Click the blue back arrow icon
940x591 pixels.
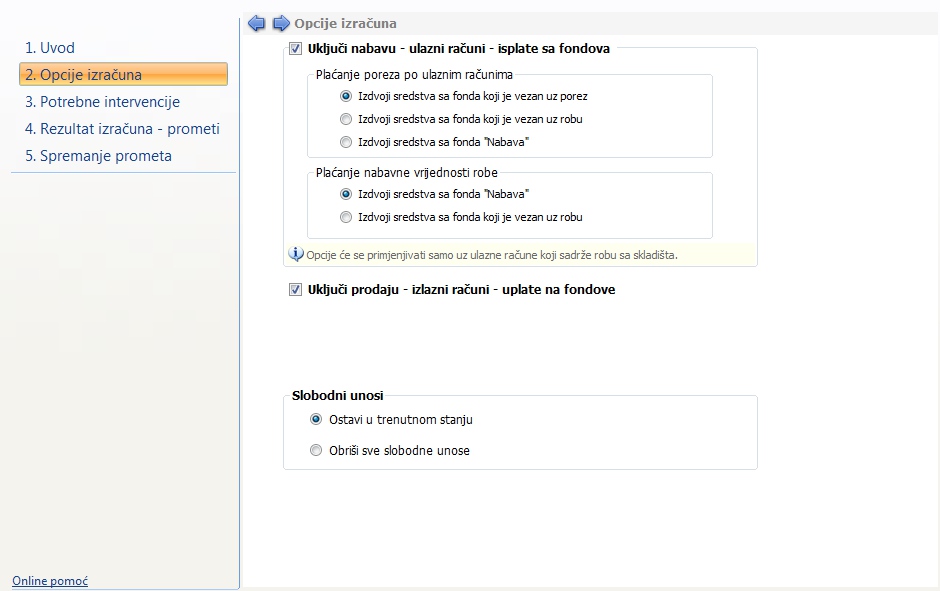257,23
